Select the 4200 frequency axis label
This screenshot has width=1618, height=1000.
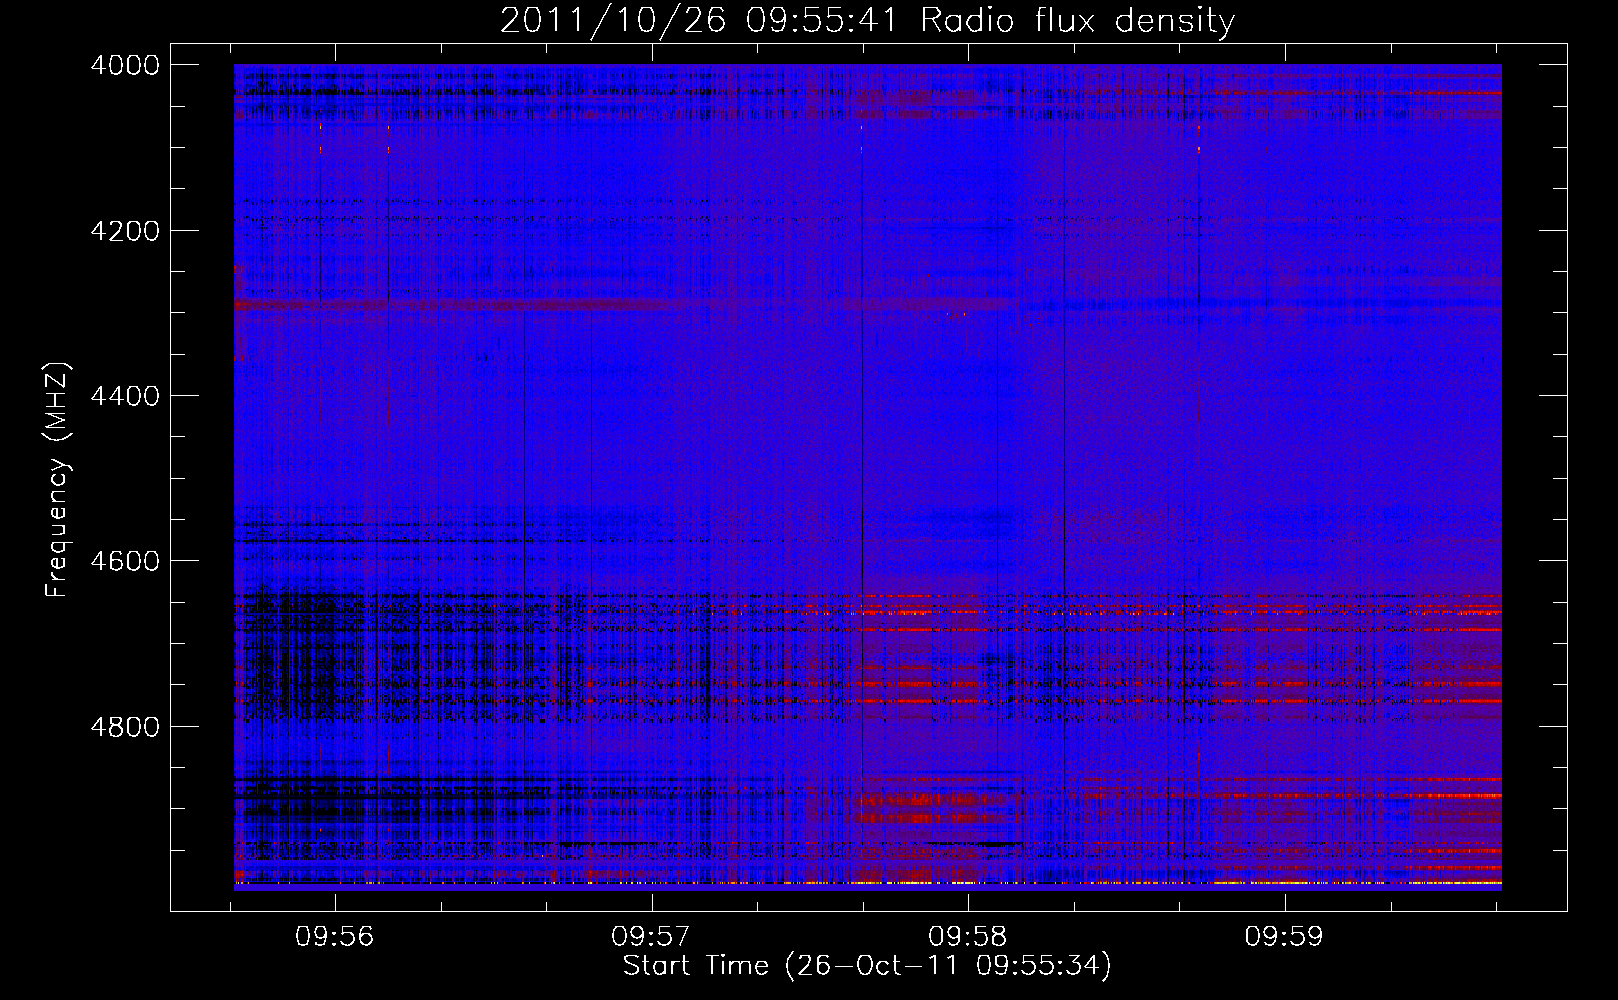pyautogui.click(x=124, y=231)
